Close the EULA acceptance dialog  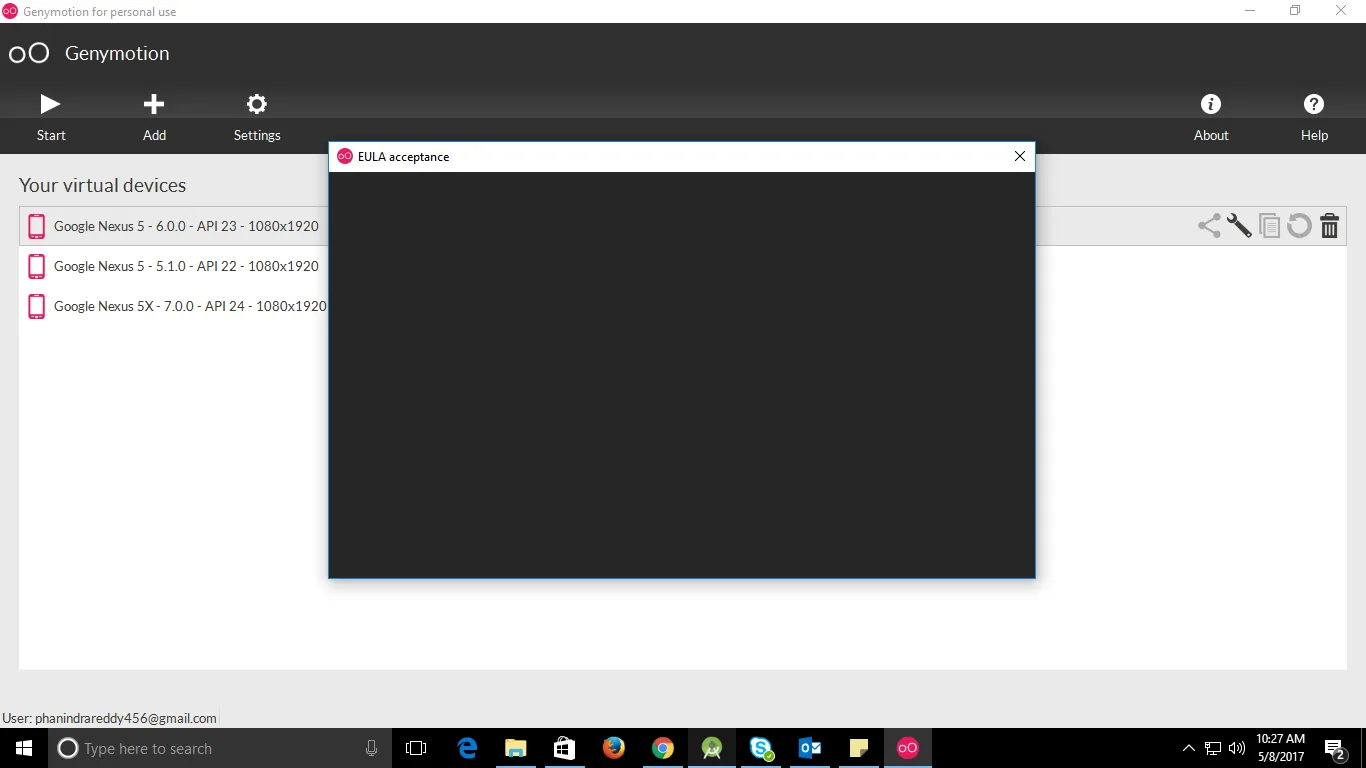(x=1020, y=156)
